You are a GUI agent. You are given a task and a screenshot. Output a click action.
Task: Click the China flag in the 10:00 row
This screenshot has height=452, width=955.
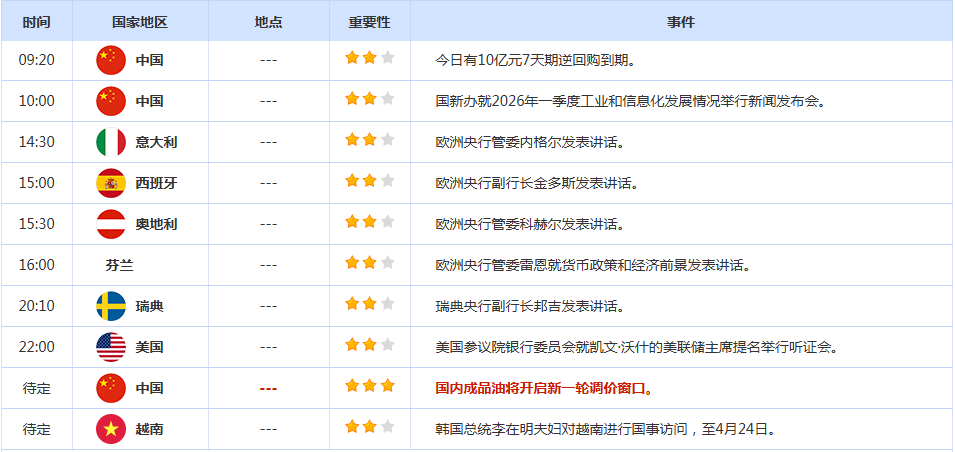[x=111, y=101]
